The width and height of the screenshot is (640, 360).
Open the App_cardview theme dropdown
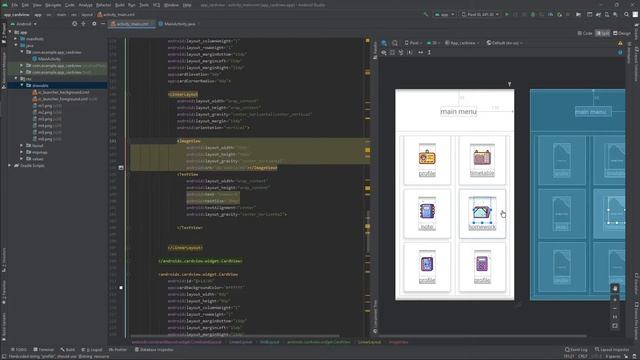coord(462,42)
